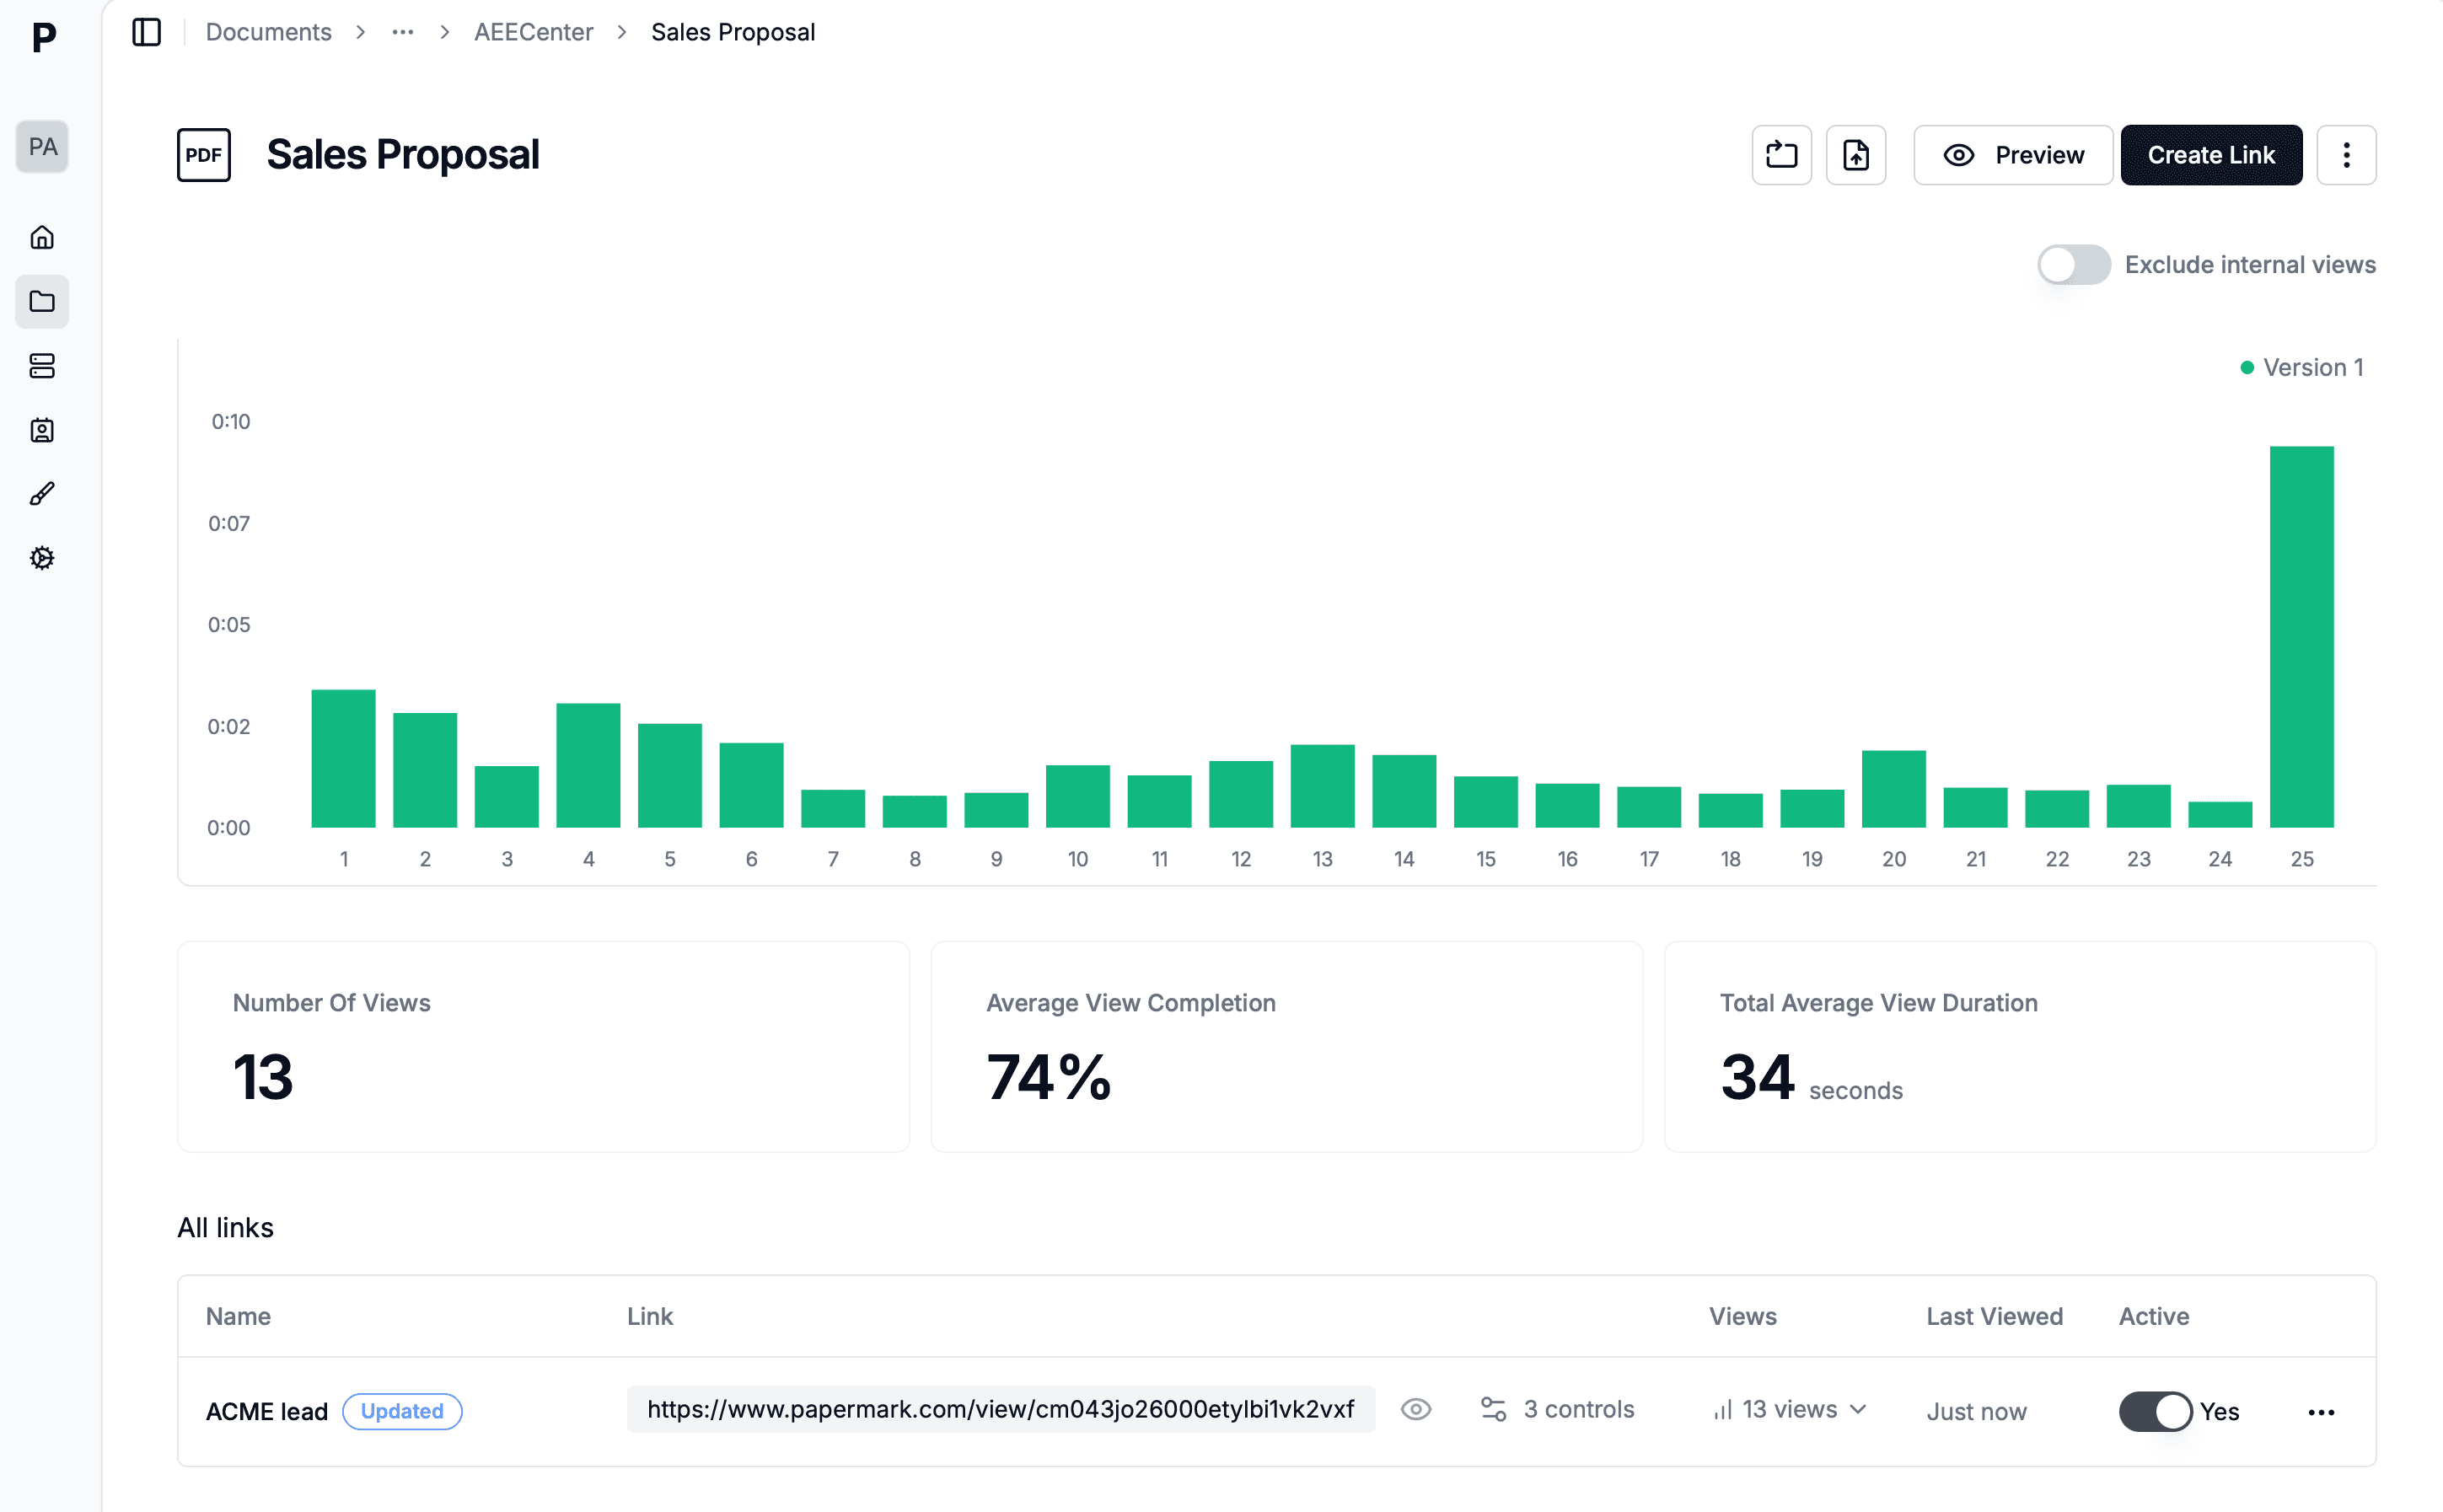Open Settings via the gear icon
The height and width of the screenshot is (1512, 2443).
click(42, 558)
